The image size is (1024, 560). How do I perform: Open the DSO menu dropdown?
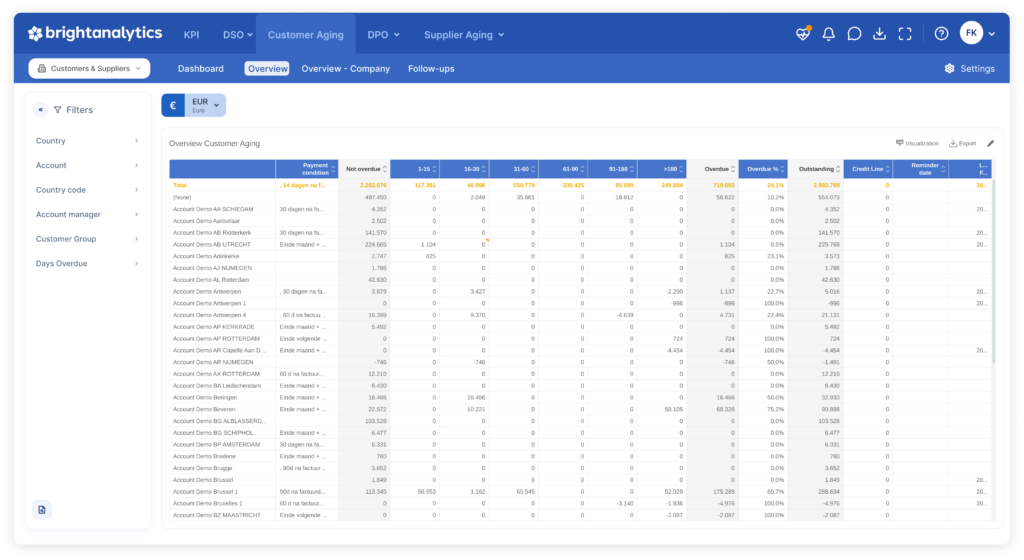coord(237,35)
